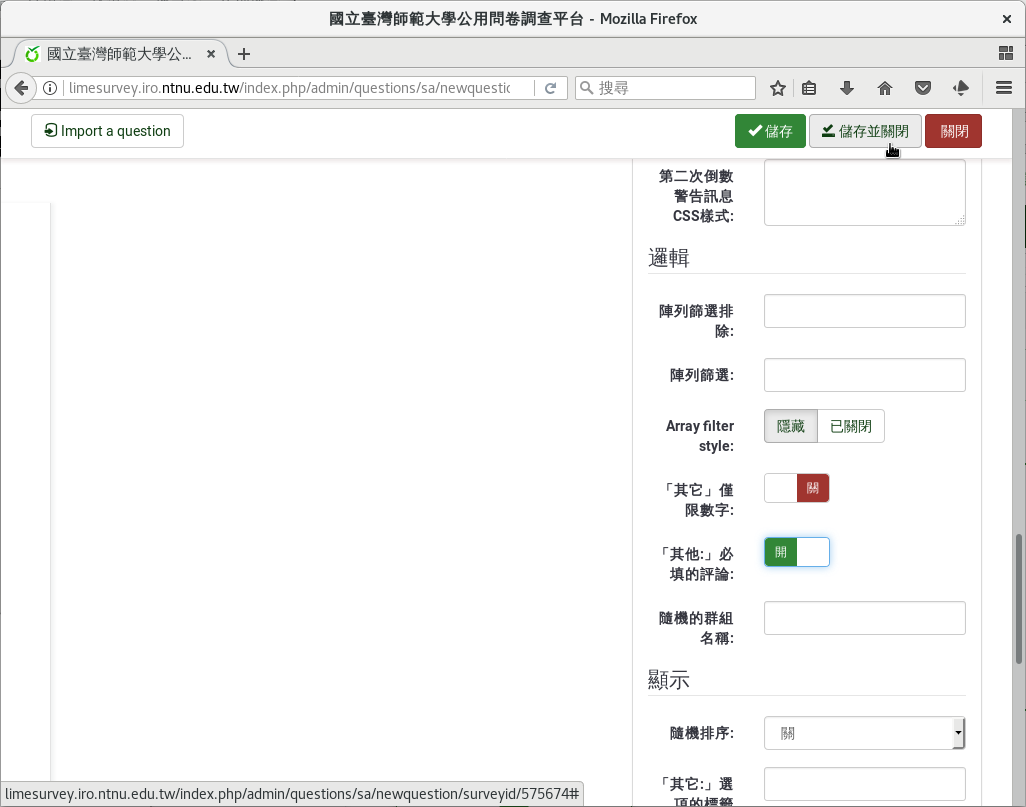The width and height of the screenshot is (1026, 807).
Task: Close the Firefox window
Action: (x=1006, y=19)
